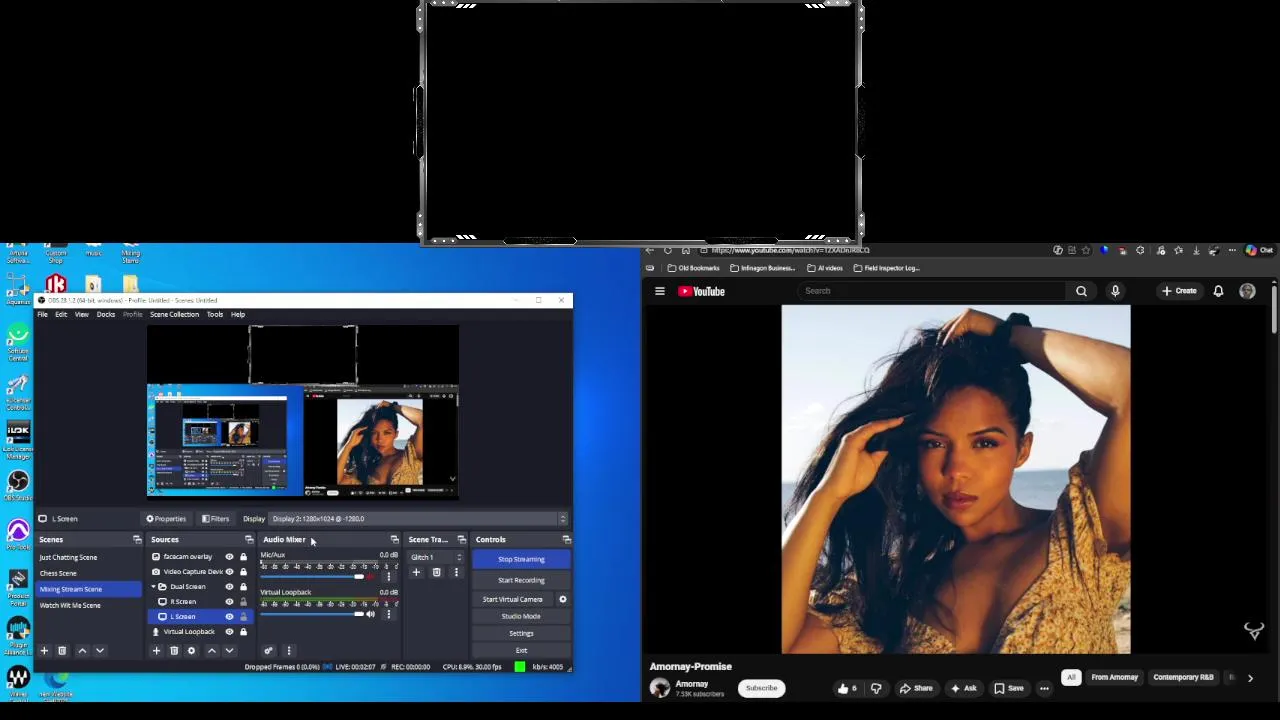Viewport: 1280px width, 720px height.
Task: Hide the R Screen source
Action: click(229, 602)
